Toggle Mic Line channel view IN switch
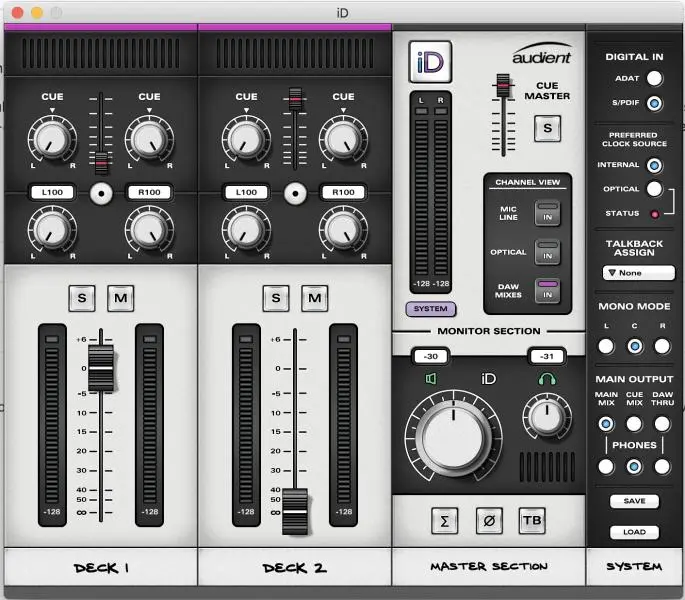Viewport: 685px width, 600px height. [x=547, y=212]
